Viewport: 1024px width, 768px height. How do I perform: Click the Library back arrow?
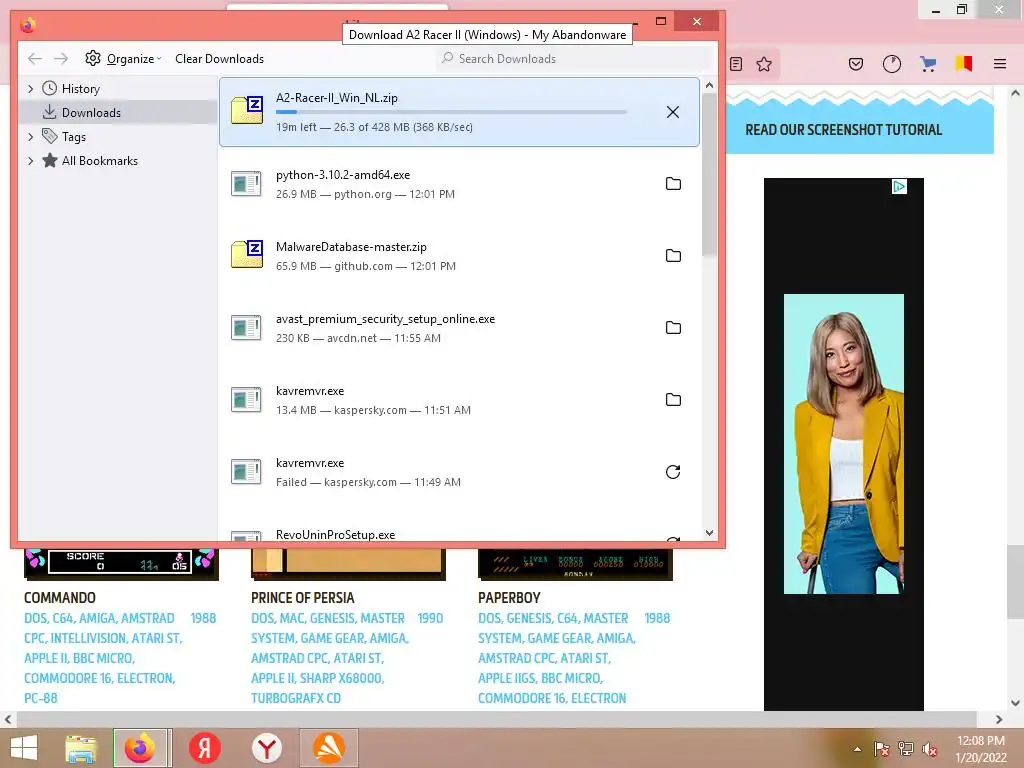(x=35, y=59)
